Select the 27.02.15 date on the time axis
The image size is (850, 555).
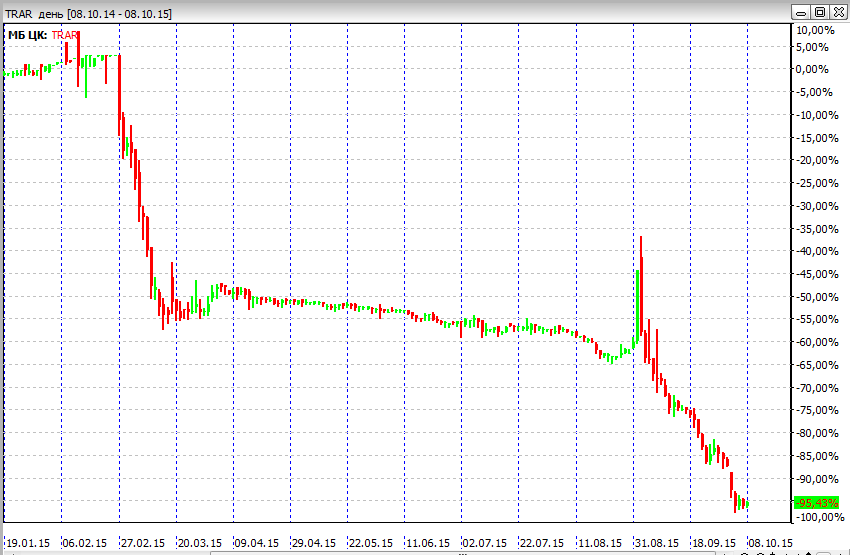point(142,543)
